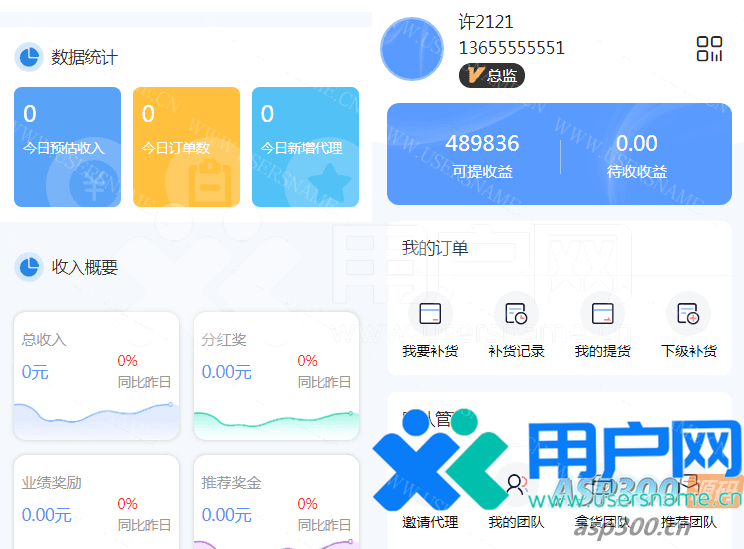Click the 收入概要 heading text
Image resolution: width=744 pixels, height=549 pixels.
pos(84,267)
